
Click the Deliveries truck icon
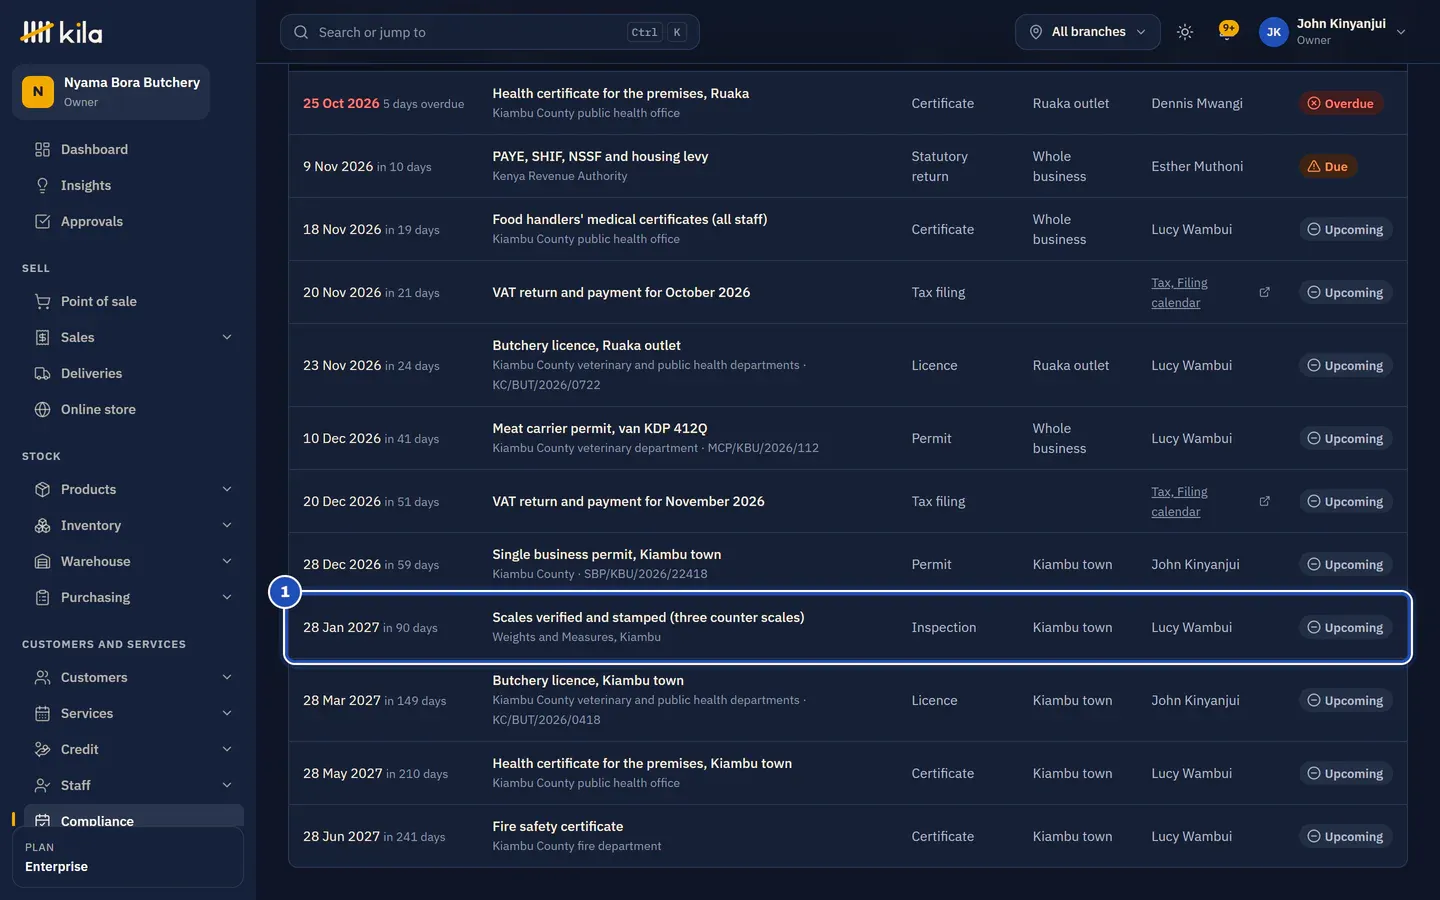point(42,373)
